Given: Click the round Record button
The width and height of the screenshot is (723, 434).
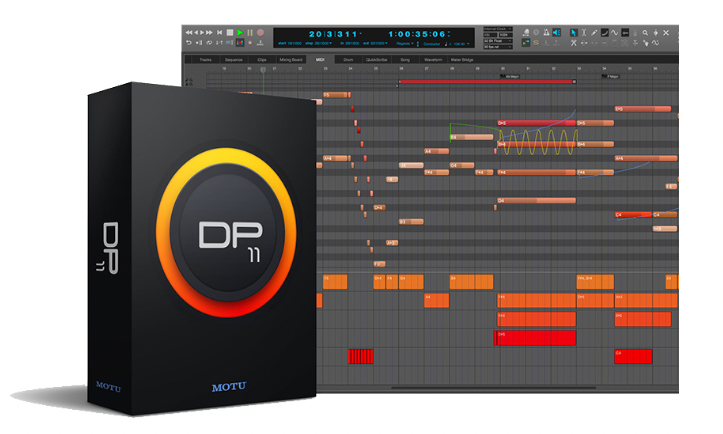Looking at the screenshot, I should point(260,32).
